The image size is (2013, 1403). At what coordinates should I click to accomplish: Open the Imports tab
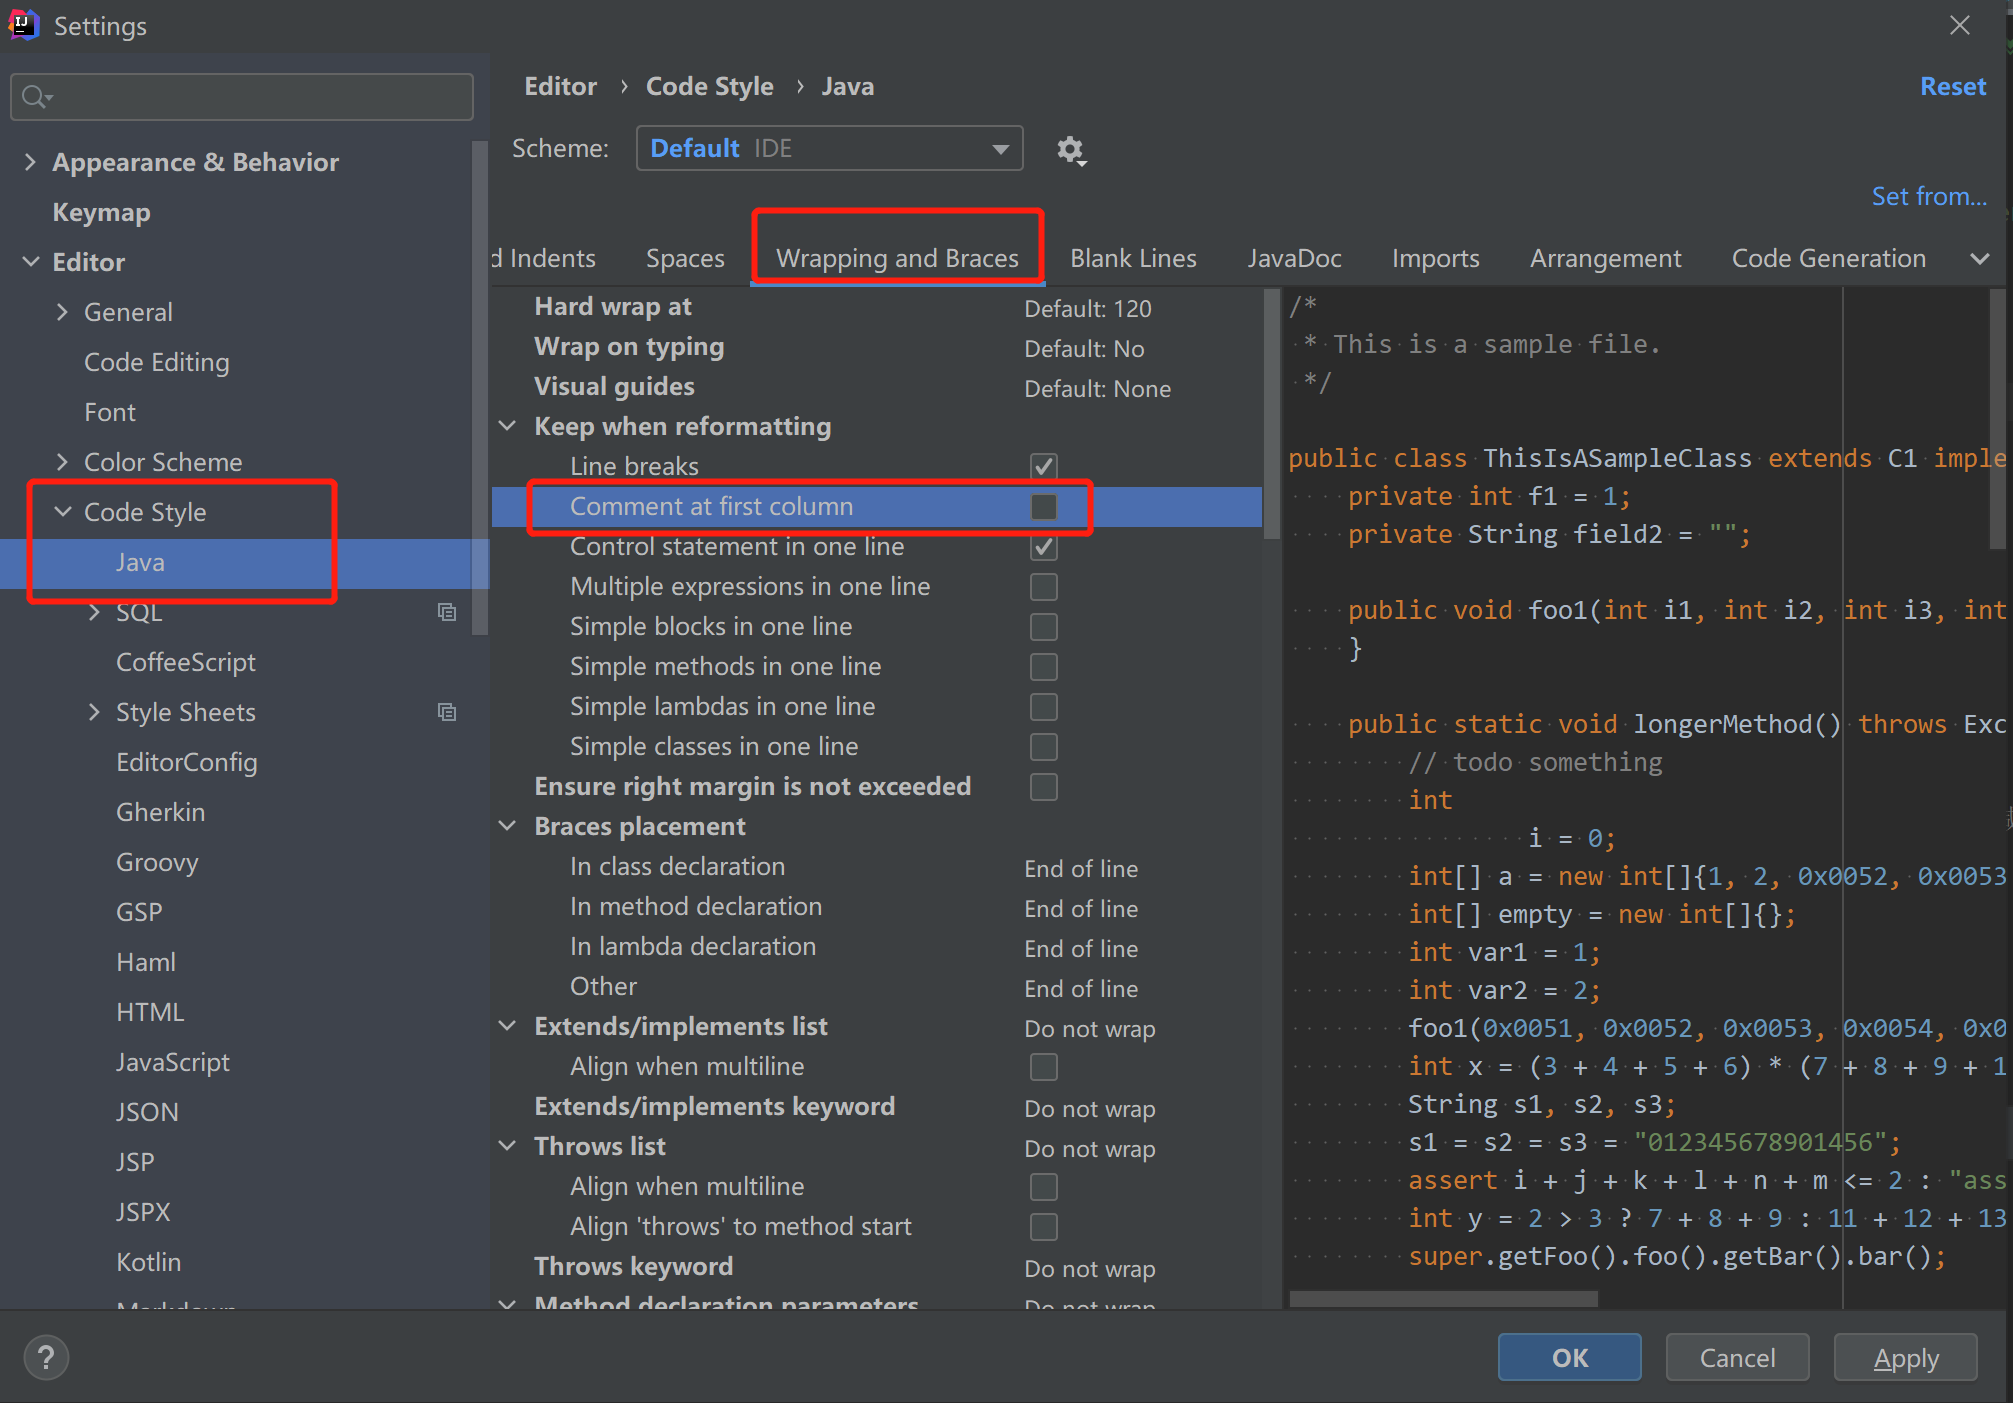tap(1435, 259)
